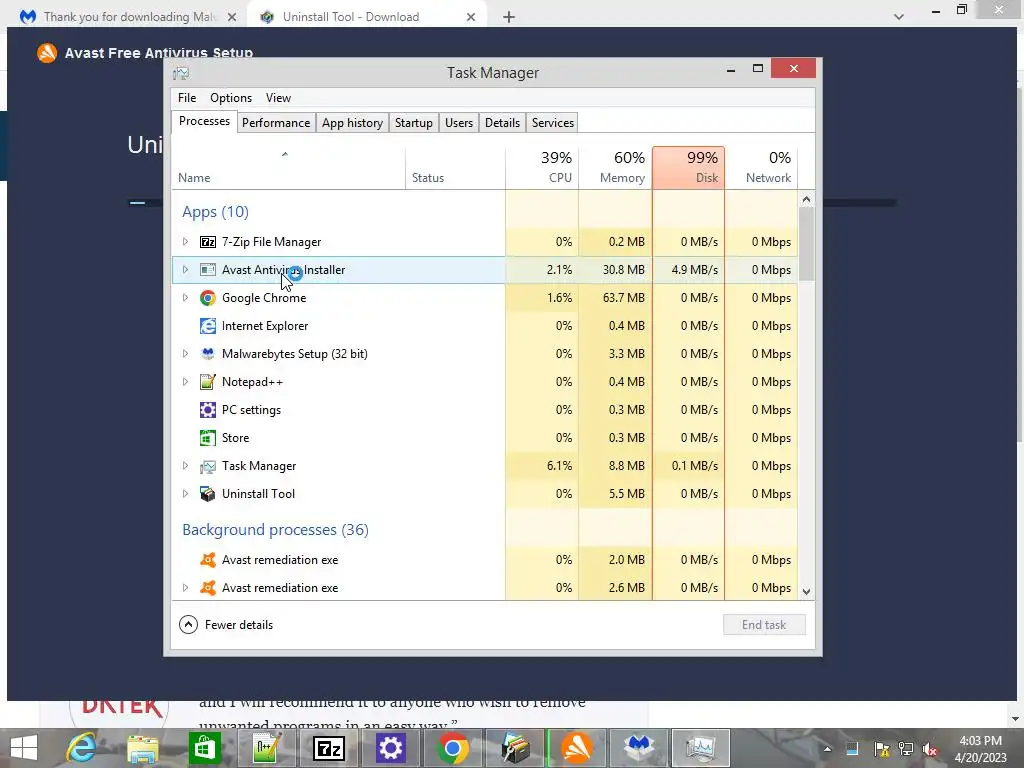Click the Task Manager title bar icon

[181, 73]
